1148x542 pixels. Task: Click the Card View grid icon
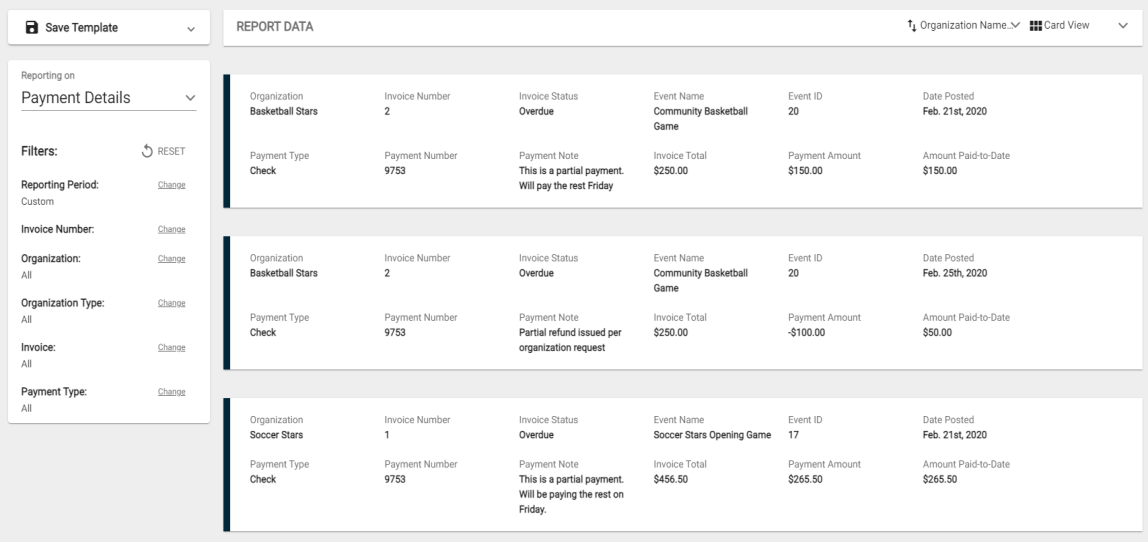pos(1035,26)
